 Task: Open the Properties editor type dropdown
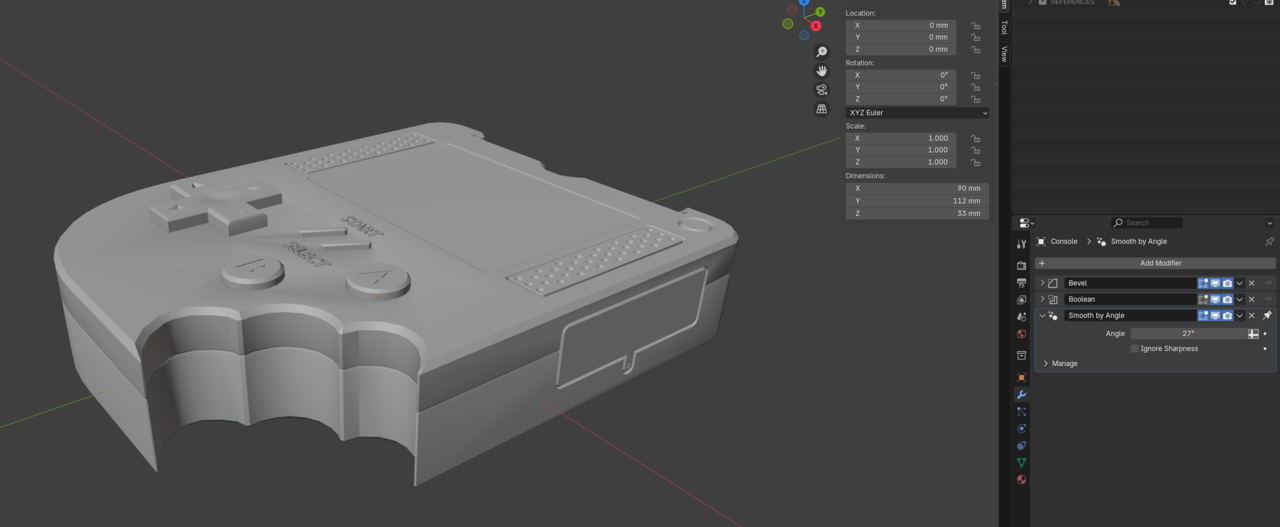[x=1025, y=223]
